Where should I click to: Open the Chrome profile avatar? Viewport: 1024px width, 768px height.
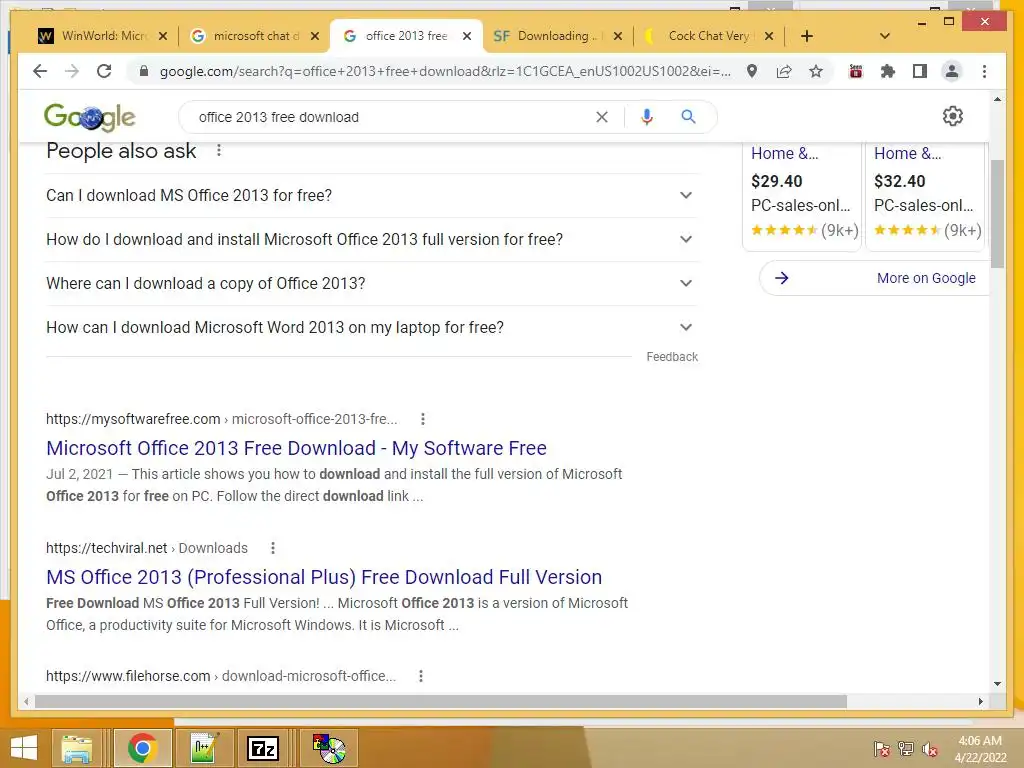pos(952,71)
